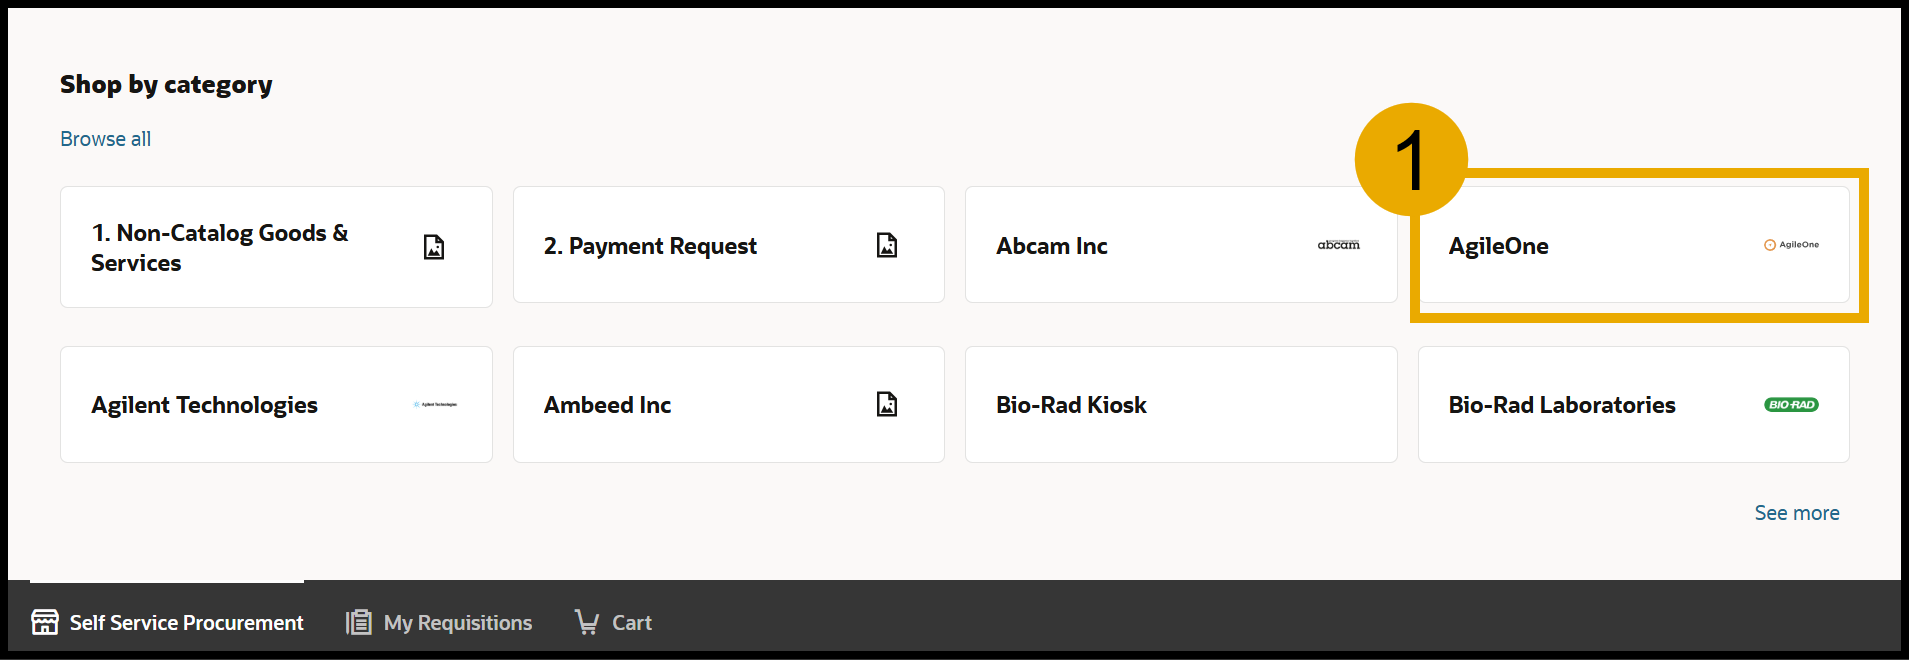Click the See more link
Viewport: 1909px width, 660px height.
[1796, 512]
